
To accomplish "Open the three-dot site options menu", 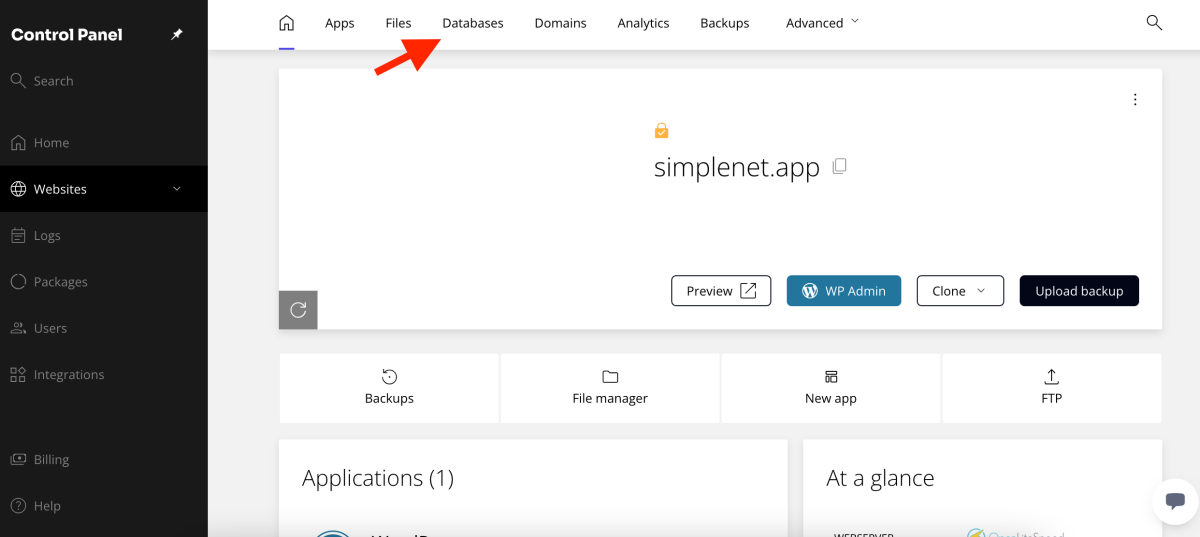I will [x=1135, y=99].
